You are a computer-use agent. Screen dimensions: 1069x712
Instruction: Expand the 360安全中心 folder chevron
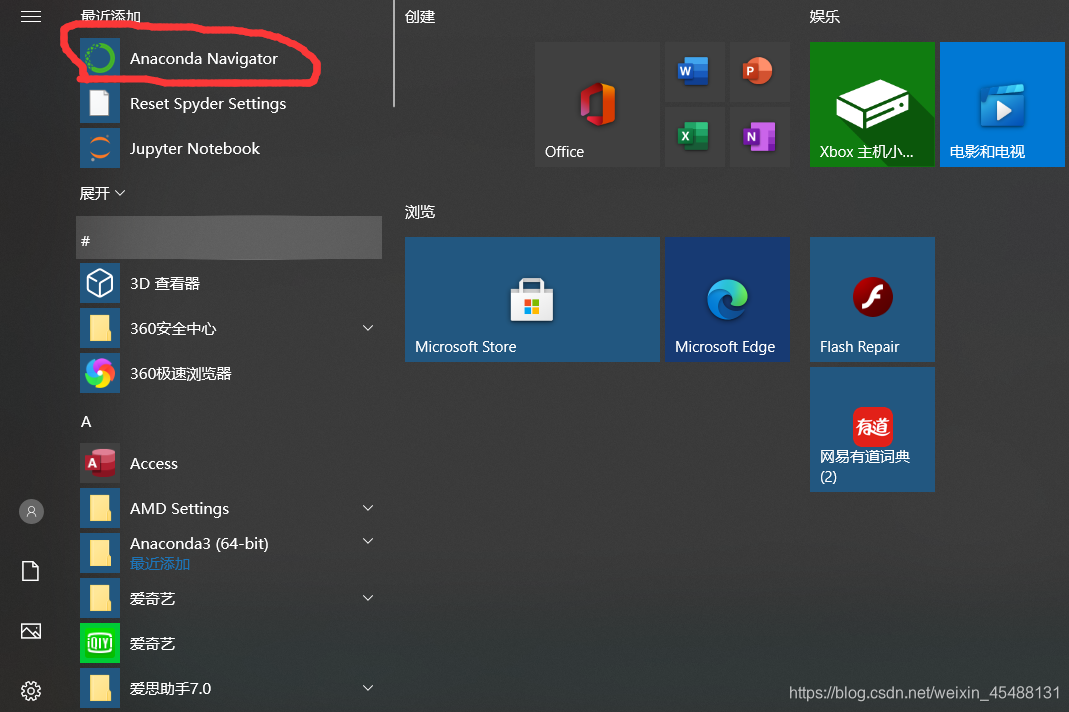[x=367, y=328]
